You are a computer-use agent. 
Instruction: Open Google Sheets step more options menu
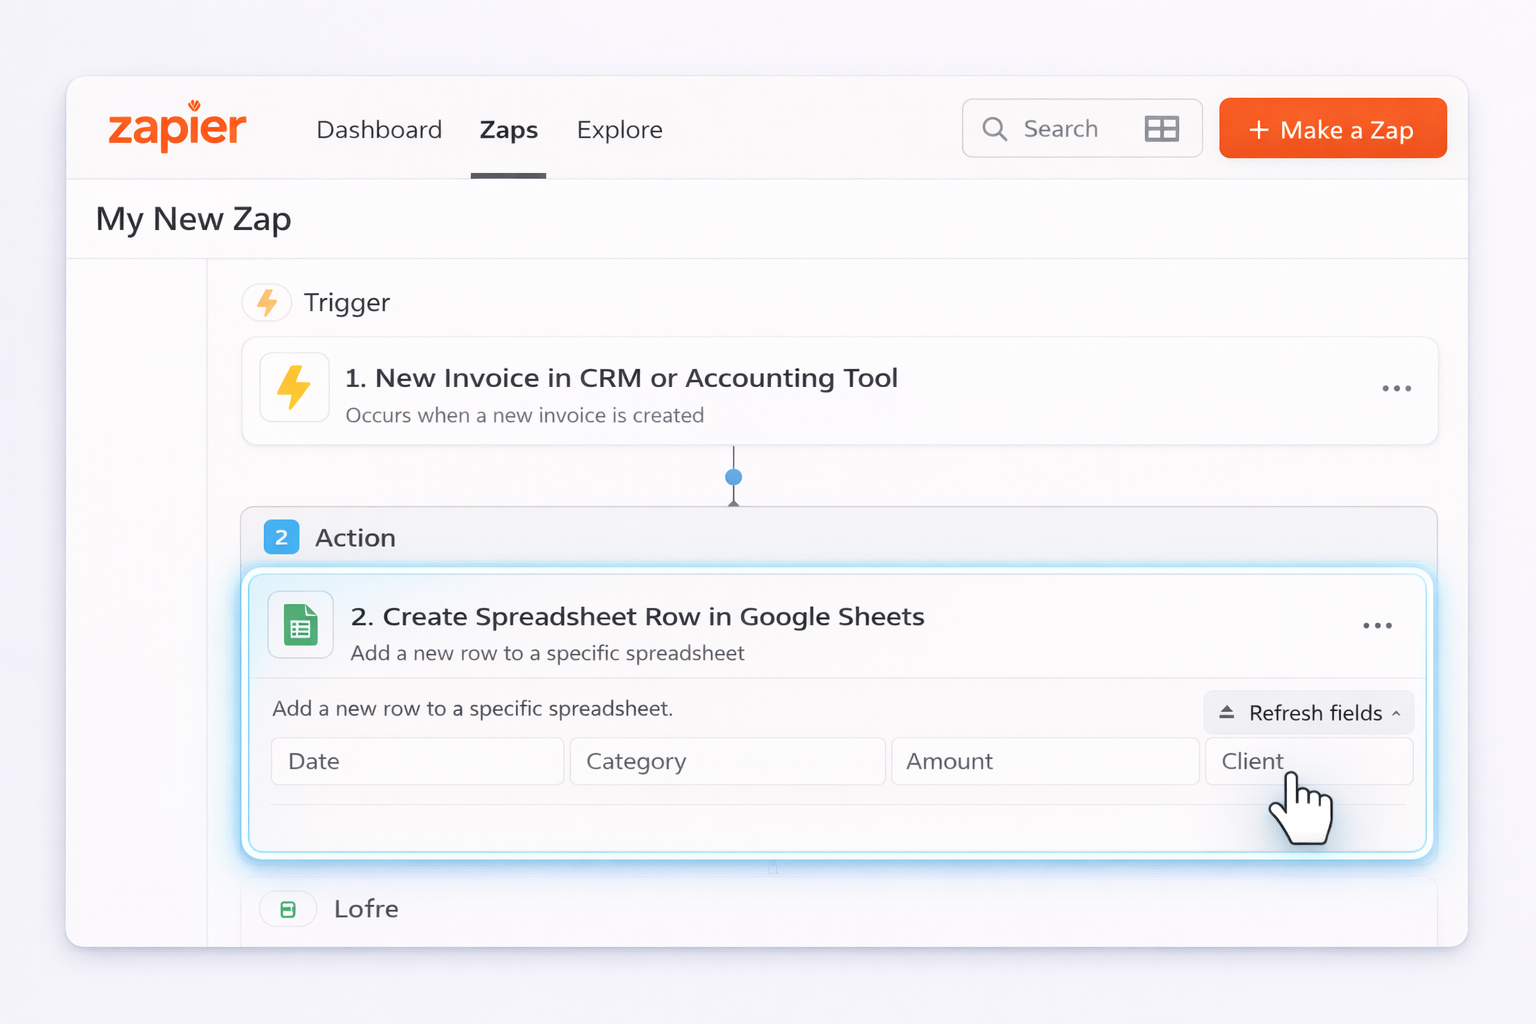1377,626
